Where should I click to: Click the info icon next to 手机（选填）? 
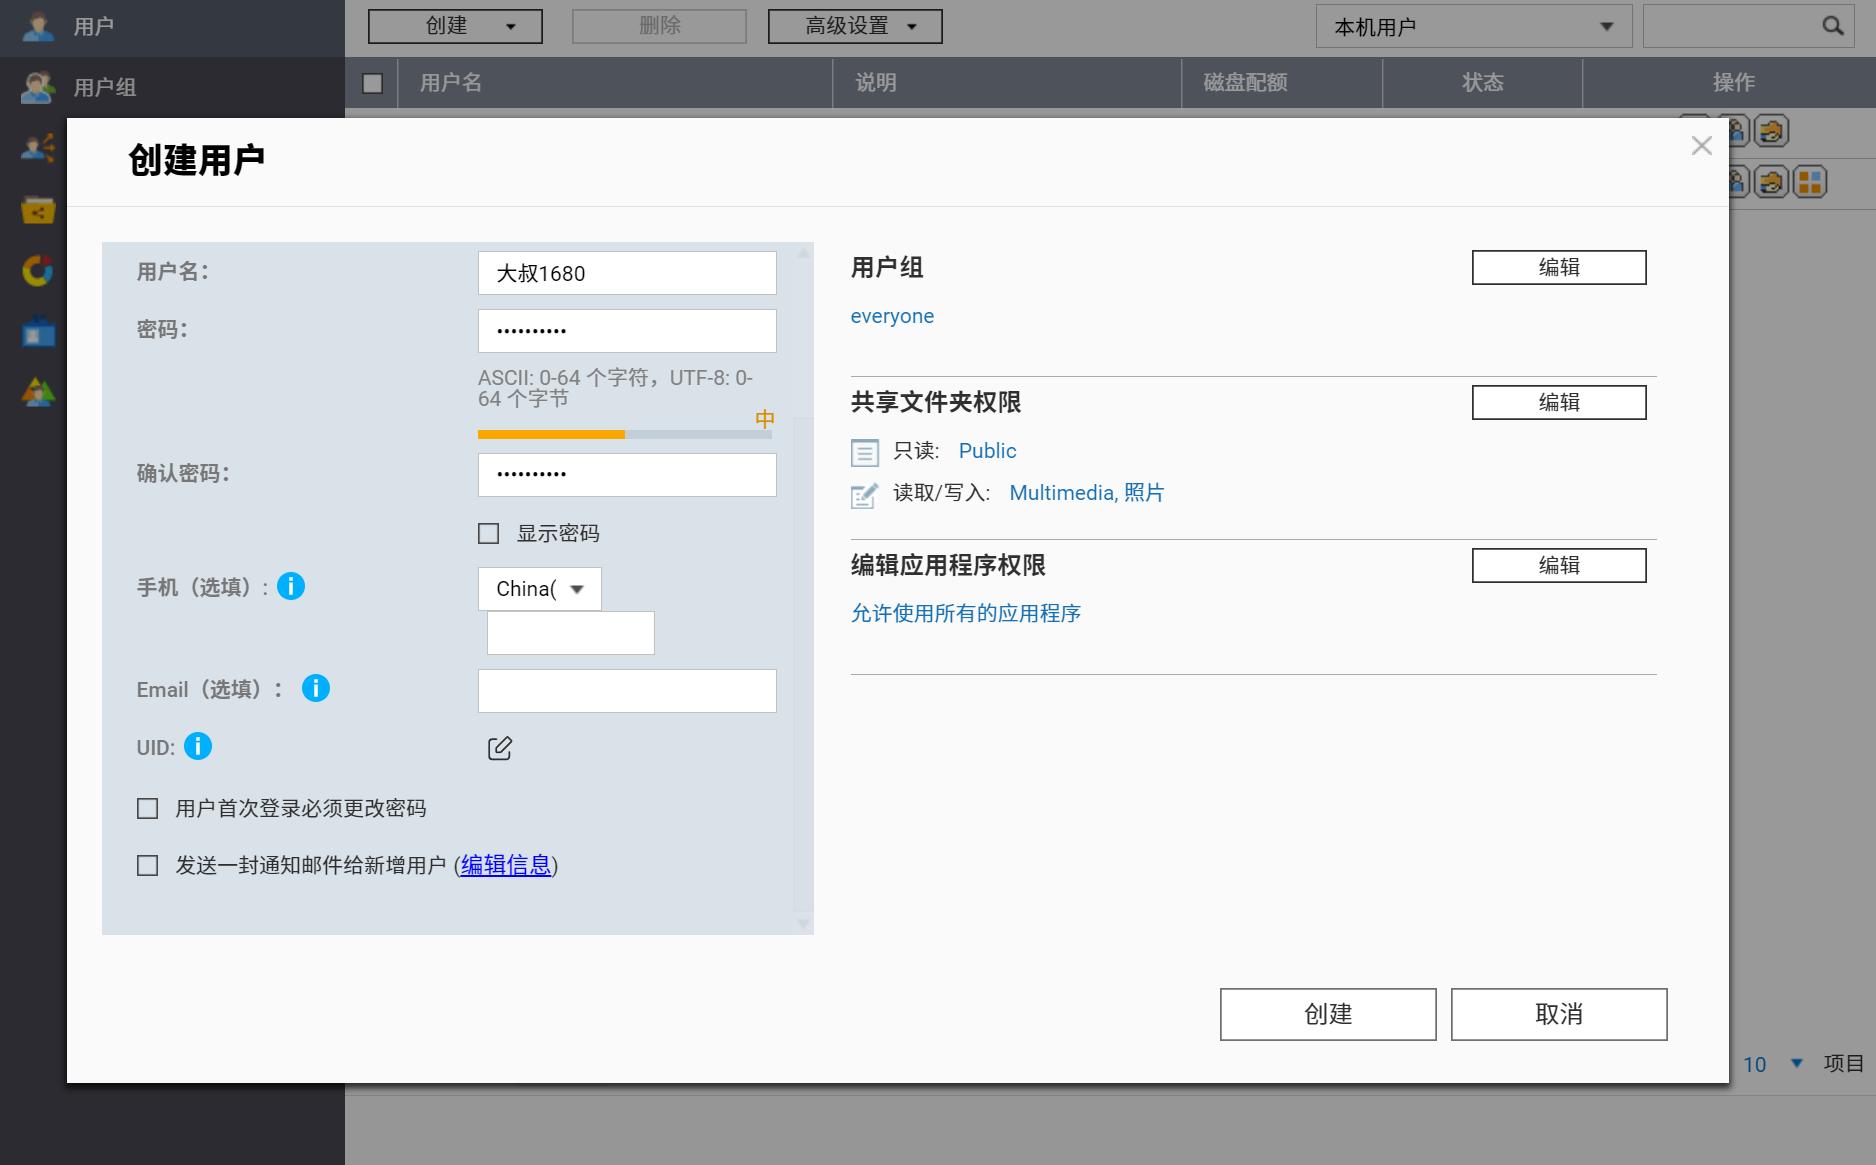click(292, 586)
